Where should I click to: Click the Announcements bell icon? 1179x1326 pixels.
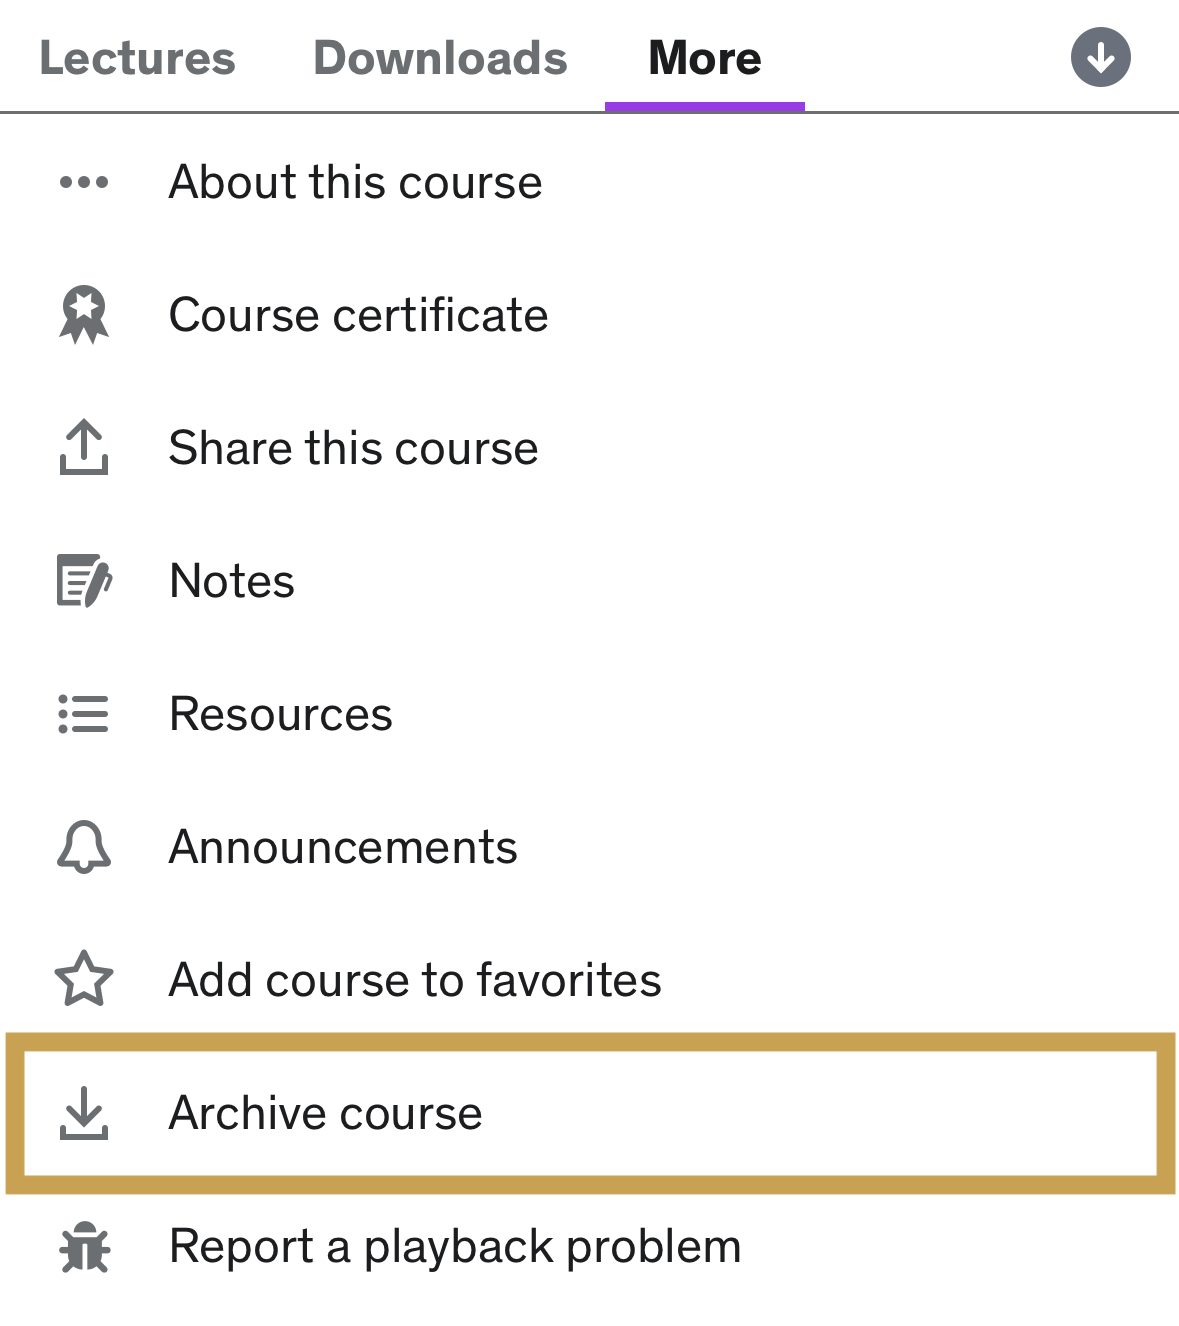84,847
